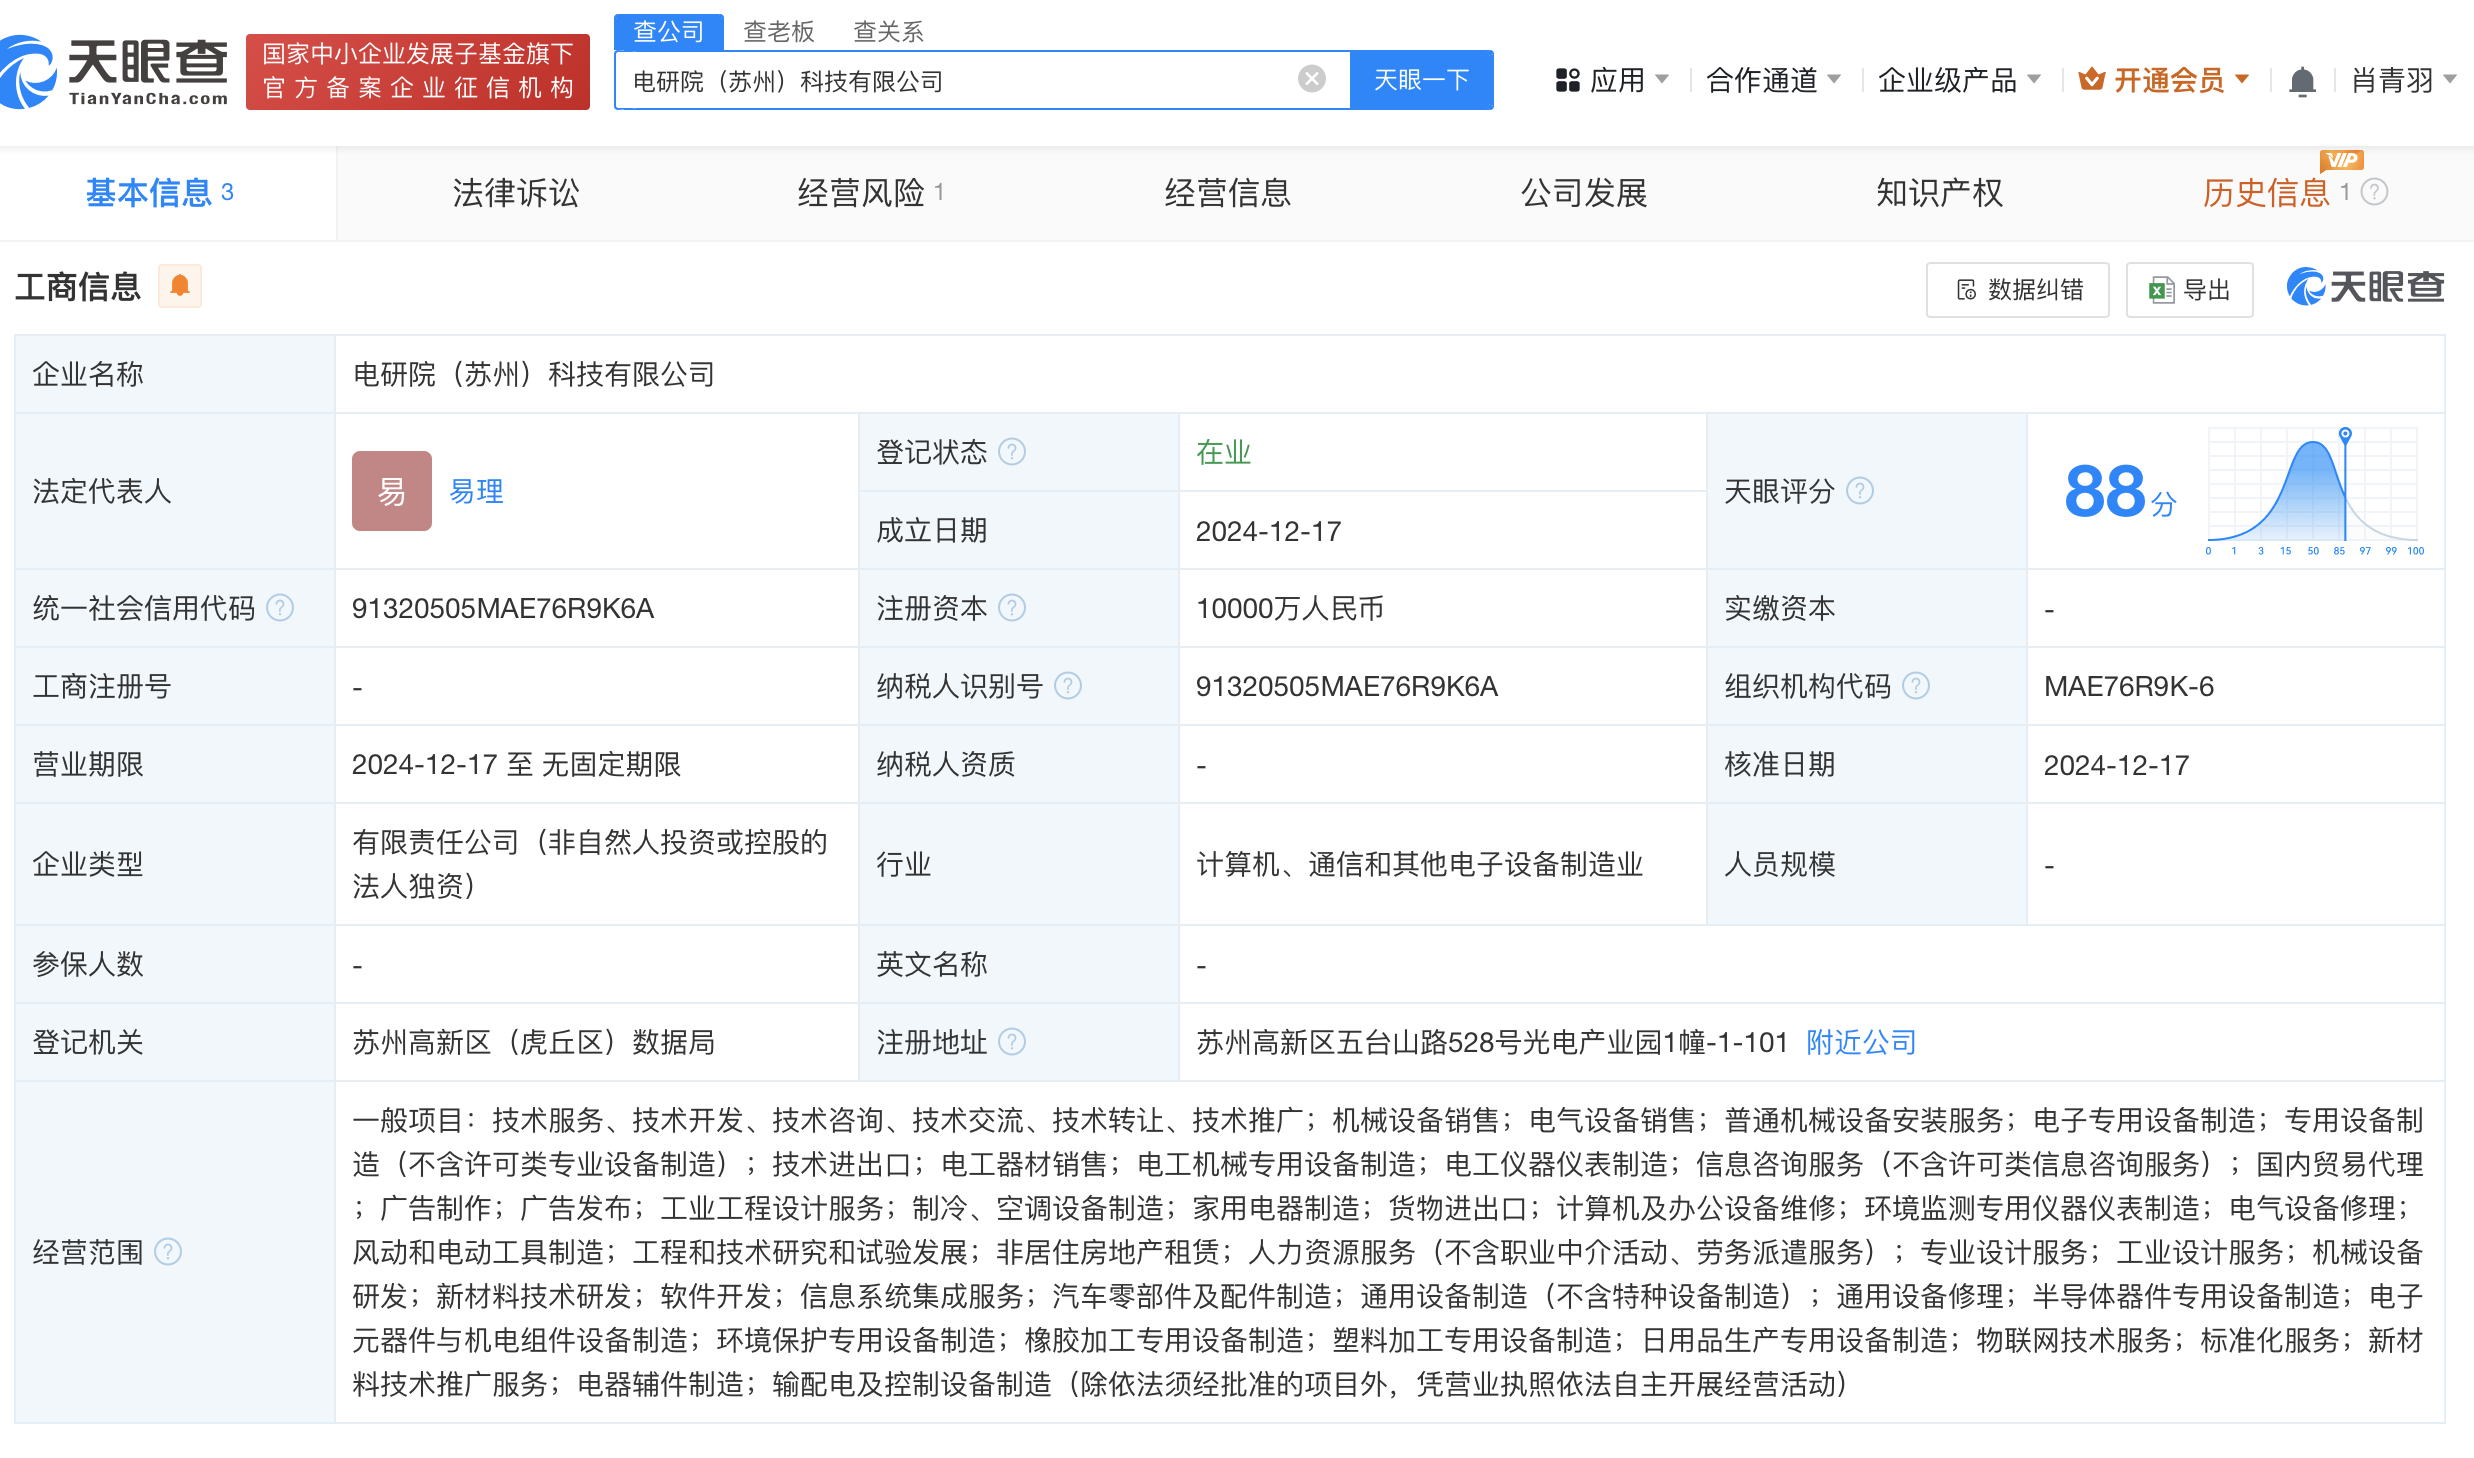Click help icon next to 登记状态

tap(1012, 452)
